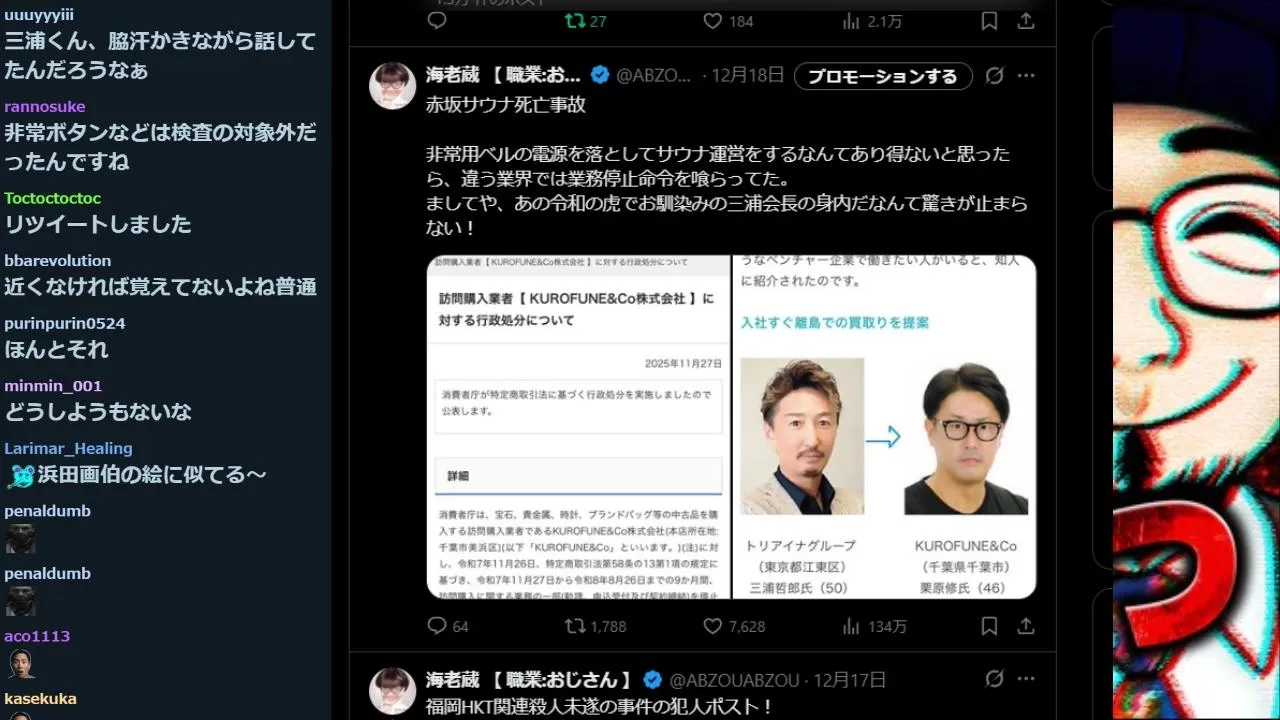
Task: Open profile avatar on 12月17日 post
Action: click(x=393, y=691)
